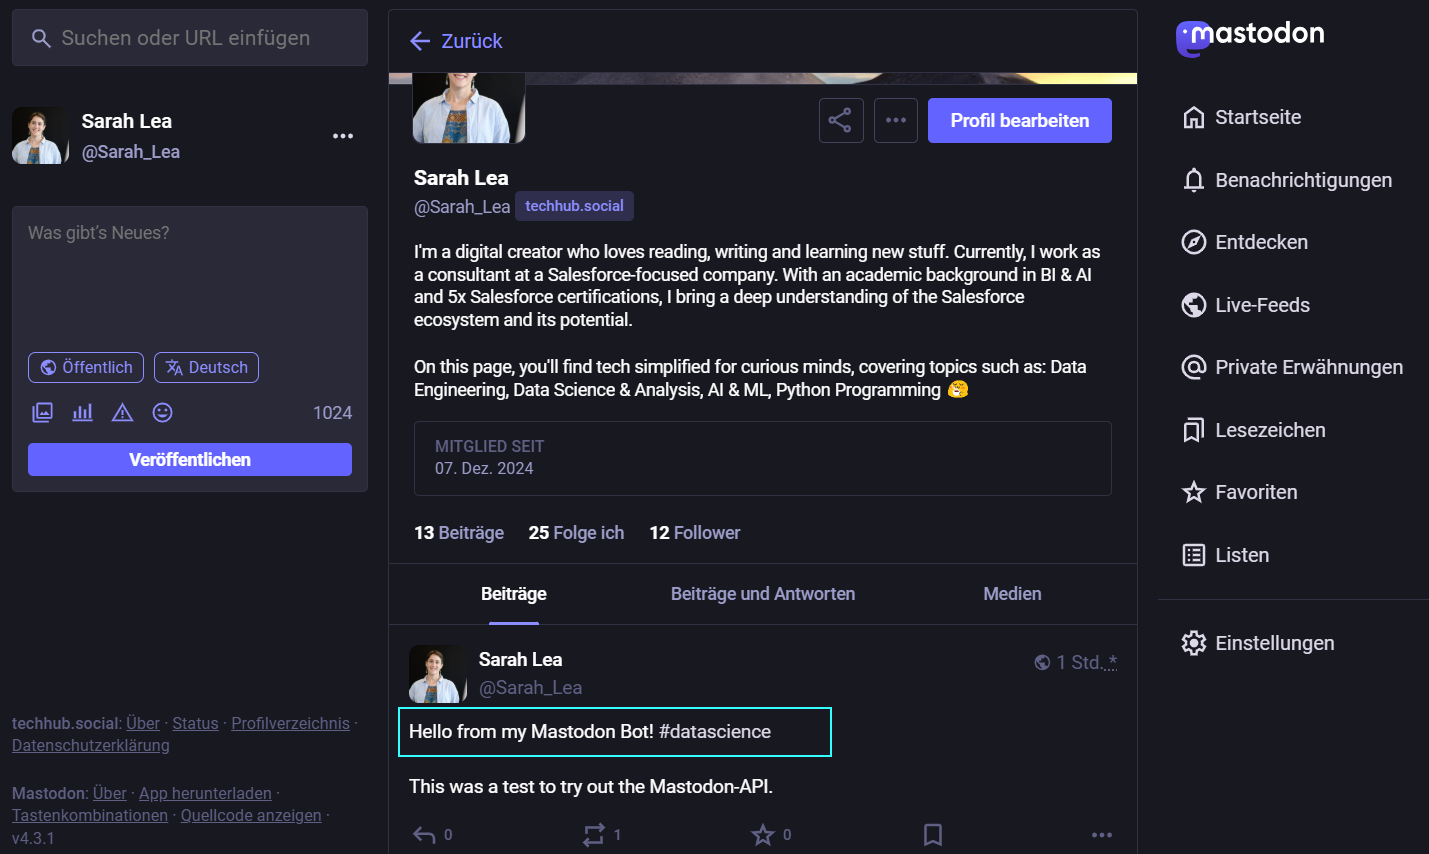Screen dimensions: 1429x854
Task: Click the share profile icon
Action: (x=840, y=121)
